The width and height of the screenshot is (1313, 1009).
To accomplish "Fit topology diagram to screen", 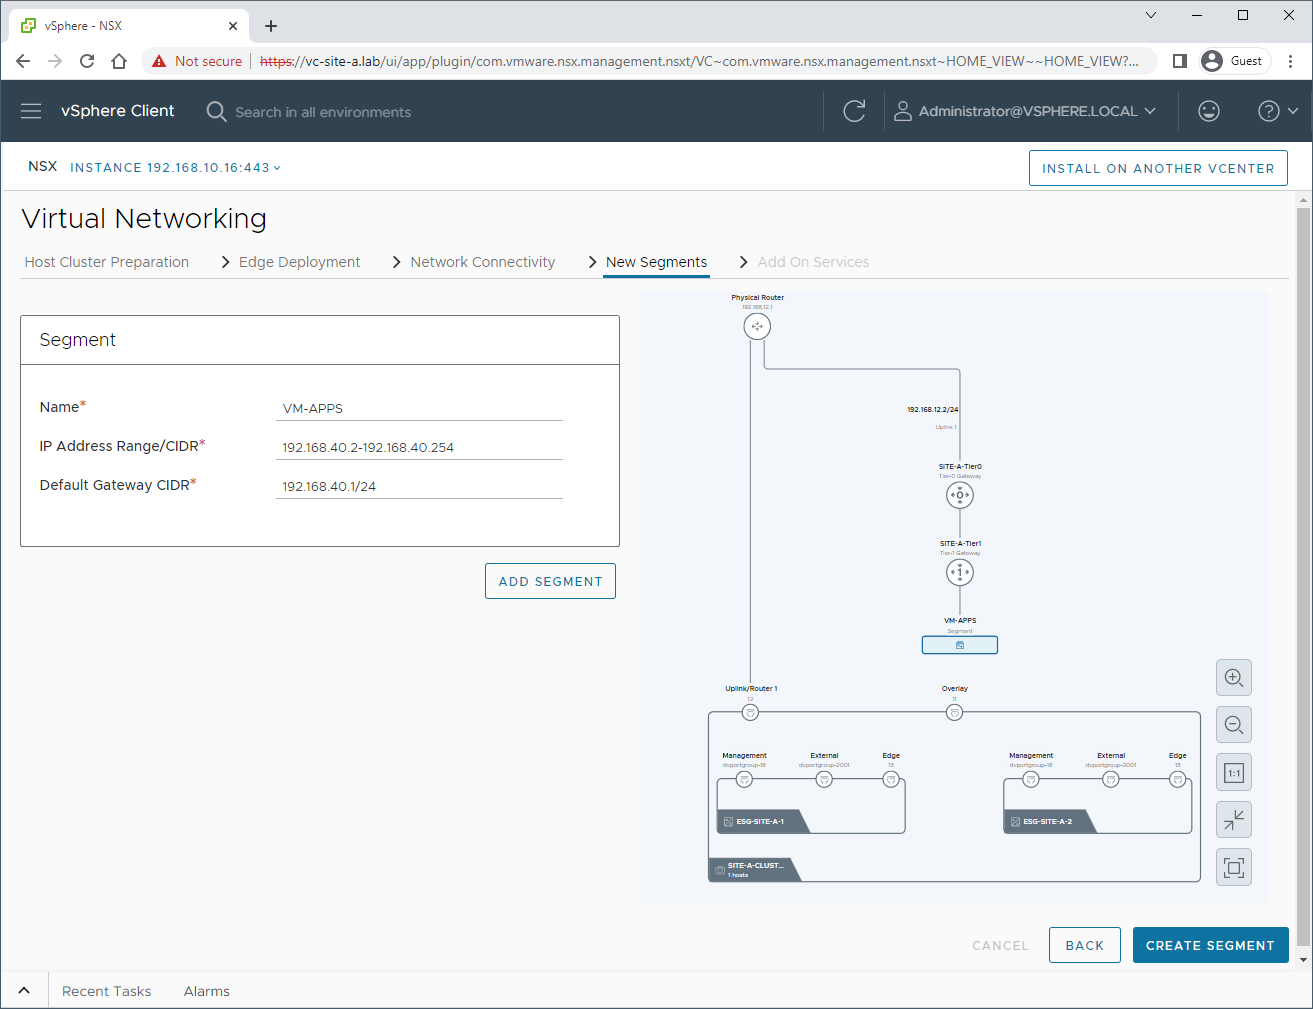I will 1234,868.
